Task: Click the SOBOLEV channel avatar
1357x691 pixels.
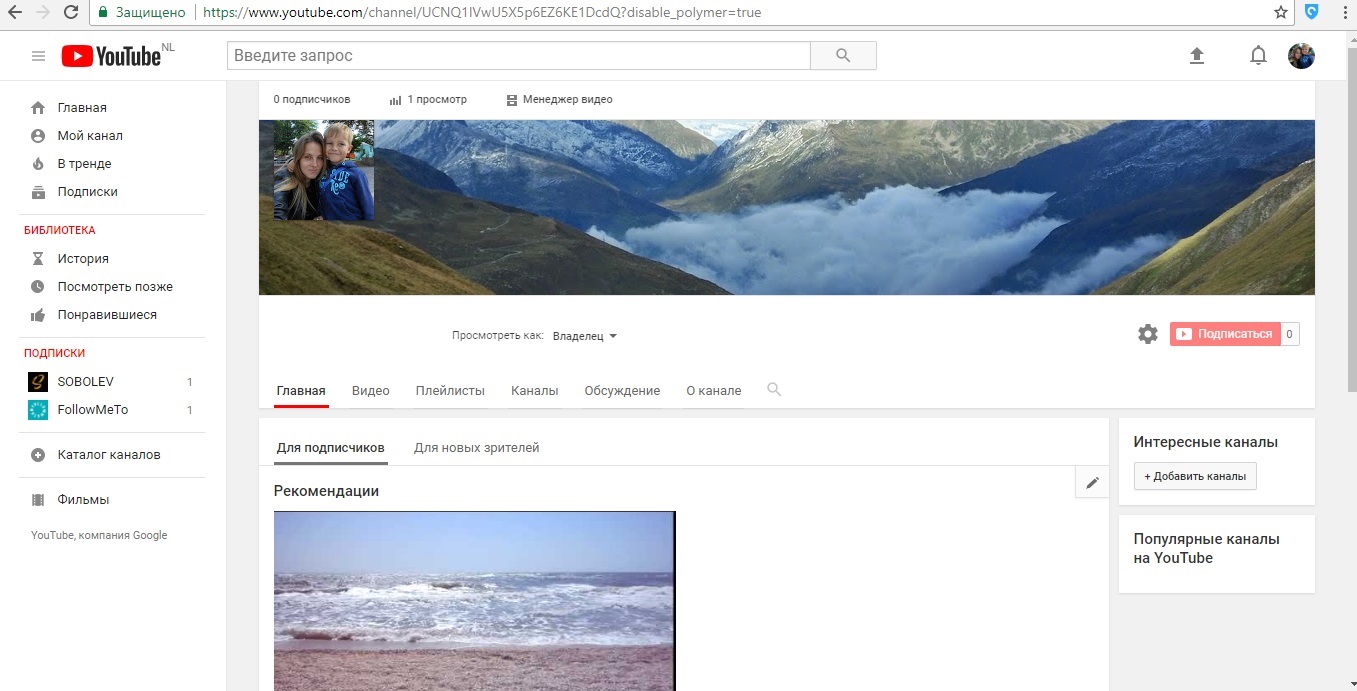Action: [38, 382]
